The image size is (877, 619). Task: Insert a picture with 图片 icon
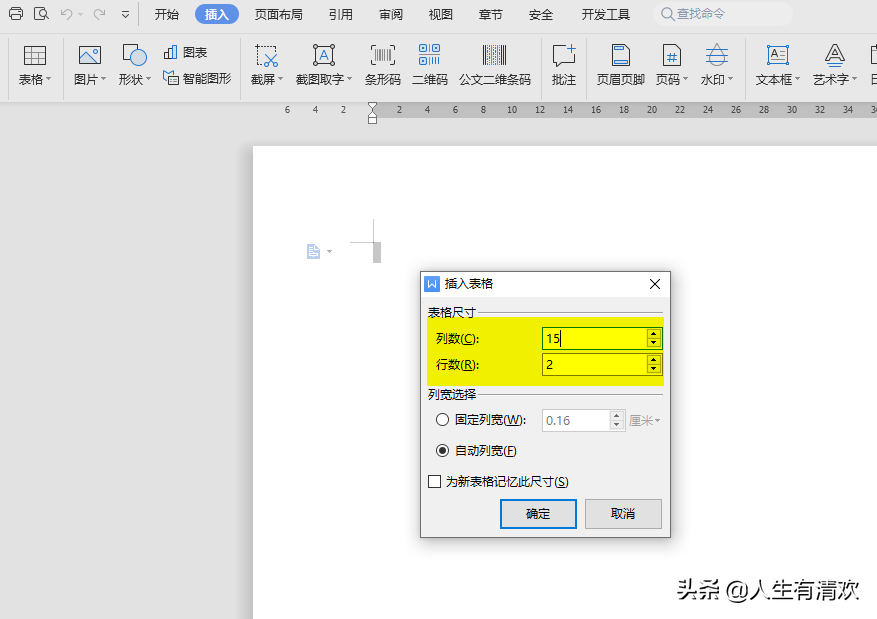point(89,56)
